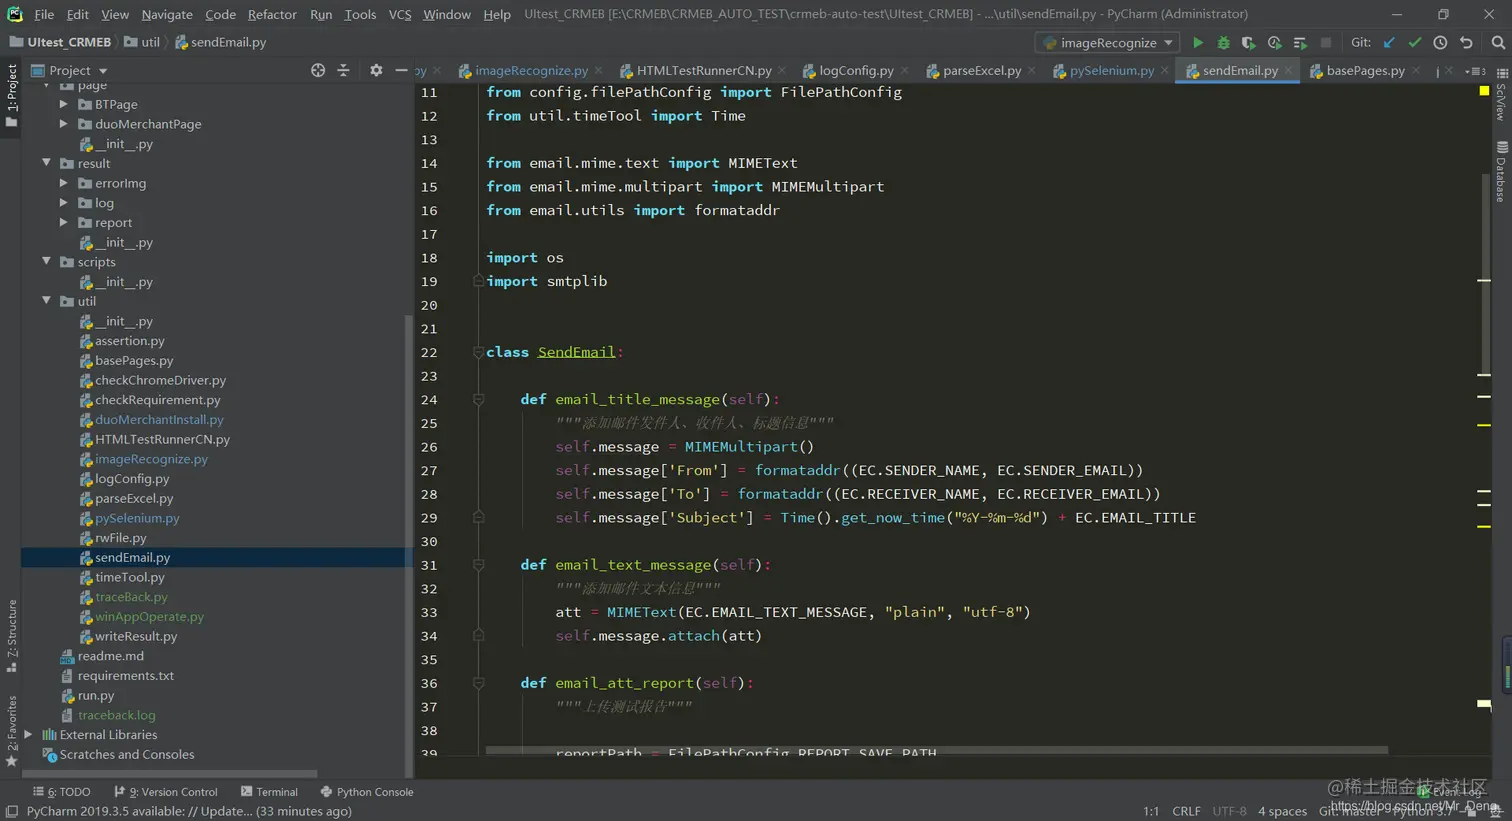
Task: Collapse the util folder
Action: click(46, 301)
